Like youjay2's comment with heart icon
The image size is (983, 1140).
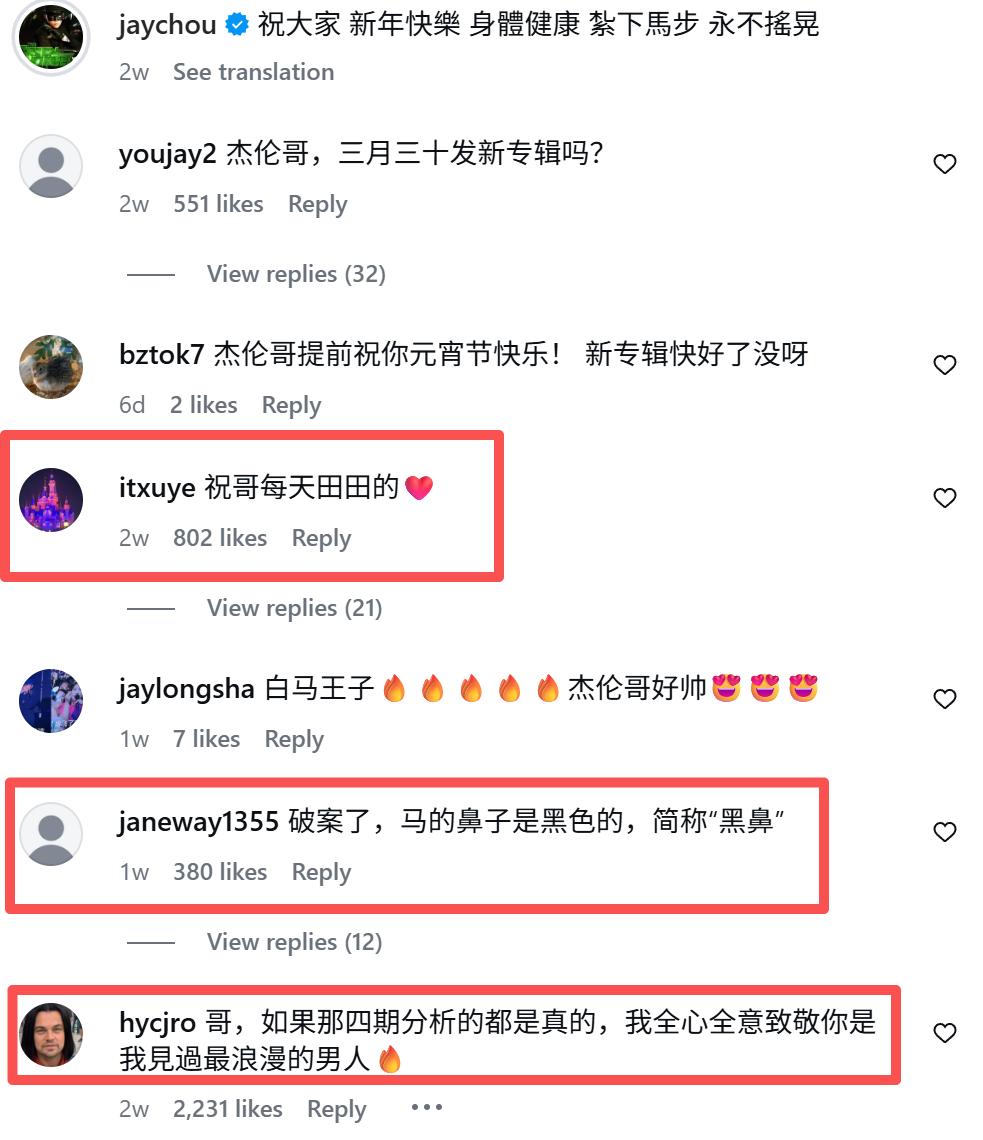(x=944, y=164)
